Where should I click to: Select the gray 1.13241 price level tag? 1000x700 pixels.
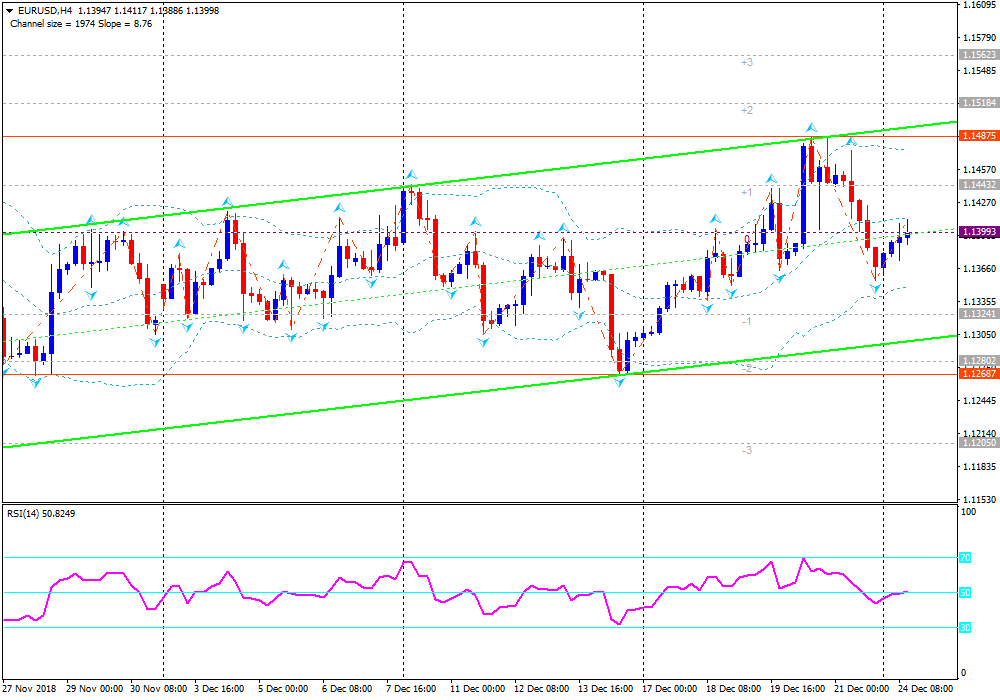click(978, 314)
